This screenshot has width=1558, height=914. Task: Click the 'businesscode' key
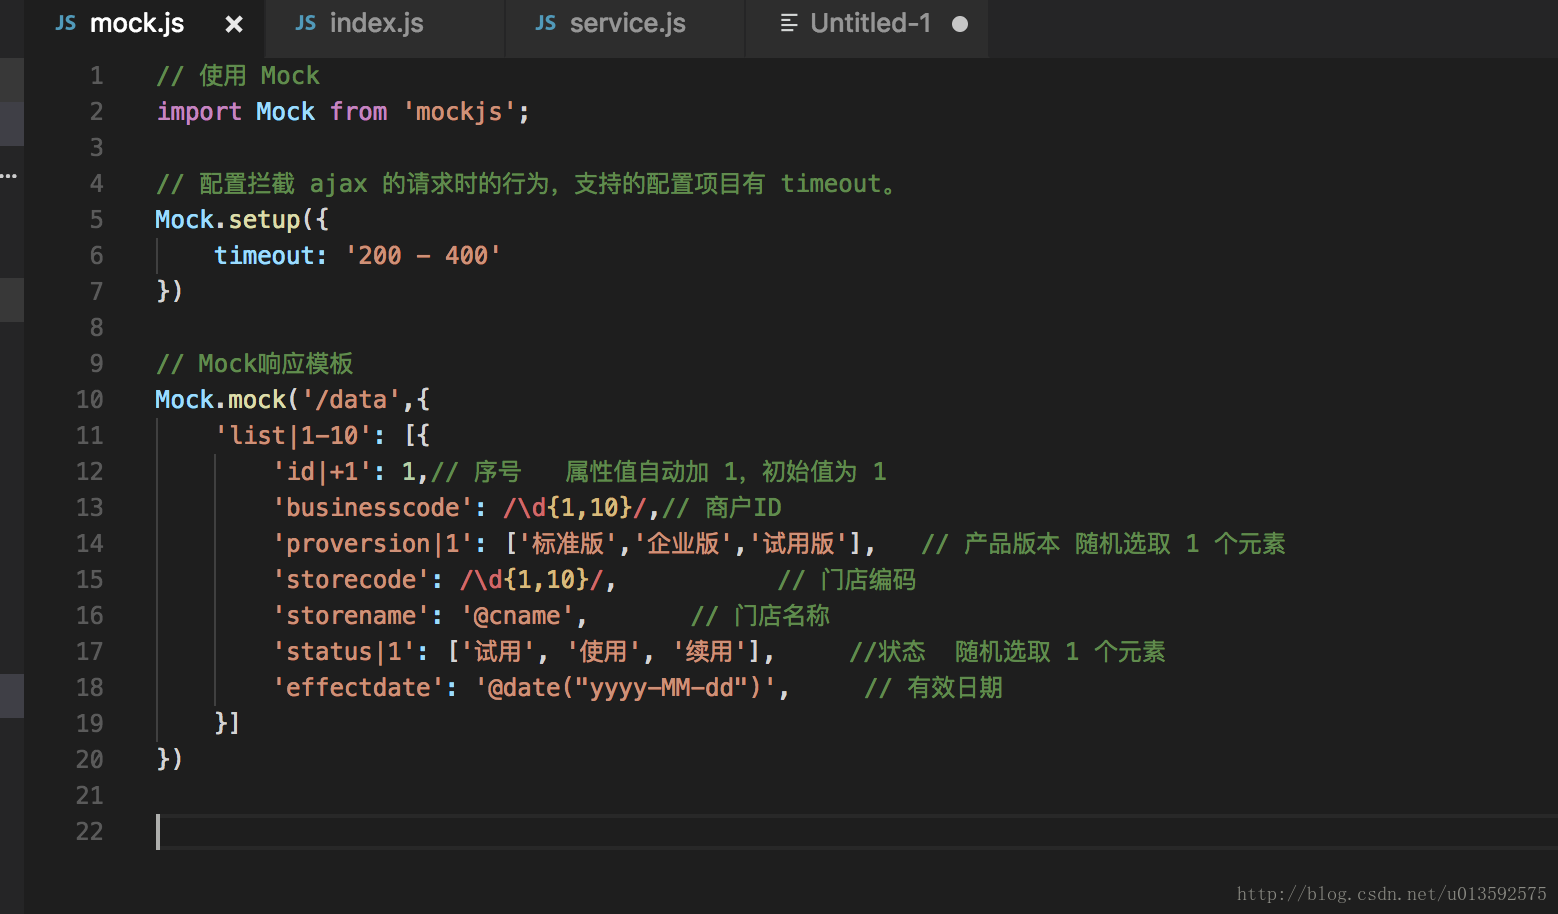372,508
